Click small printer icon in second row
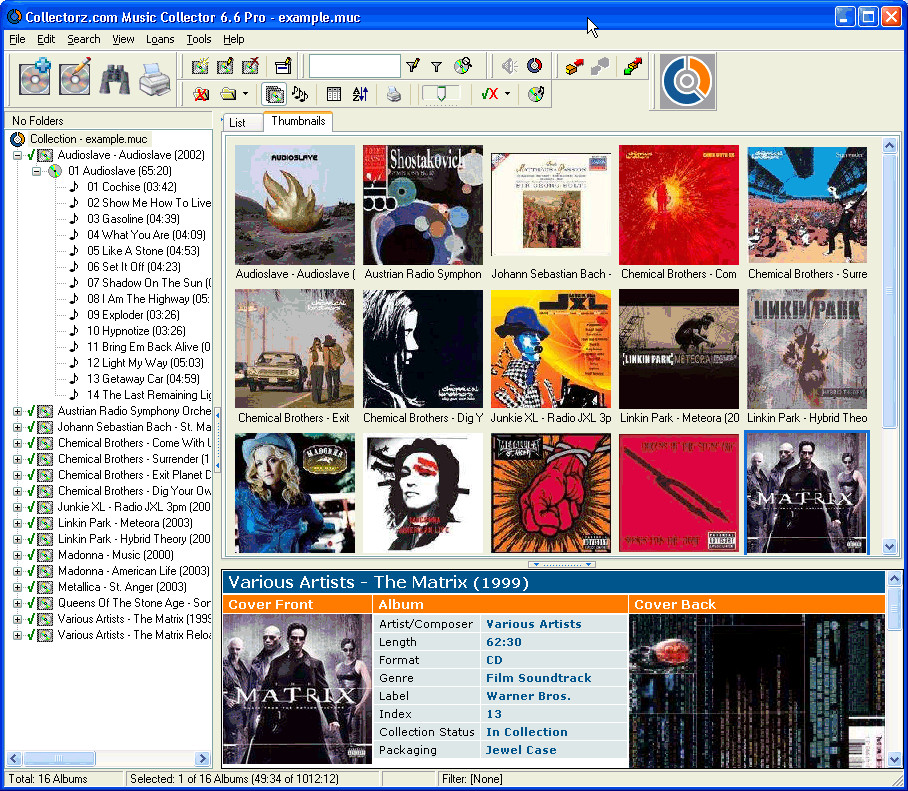 pyautogui.click(x=393, y=94)
